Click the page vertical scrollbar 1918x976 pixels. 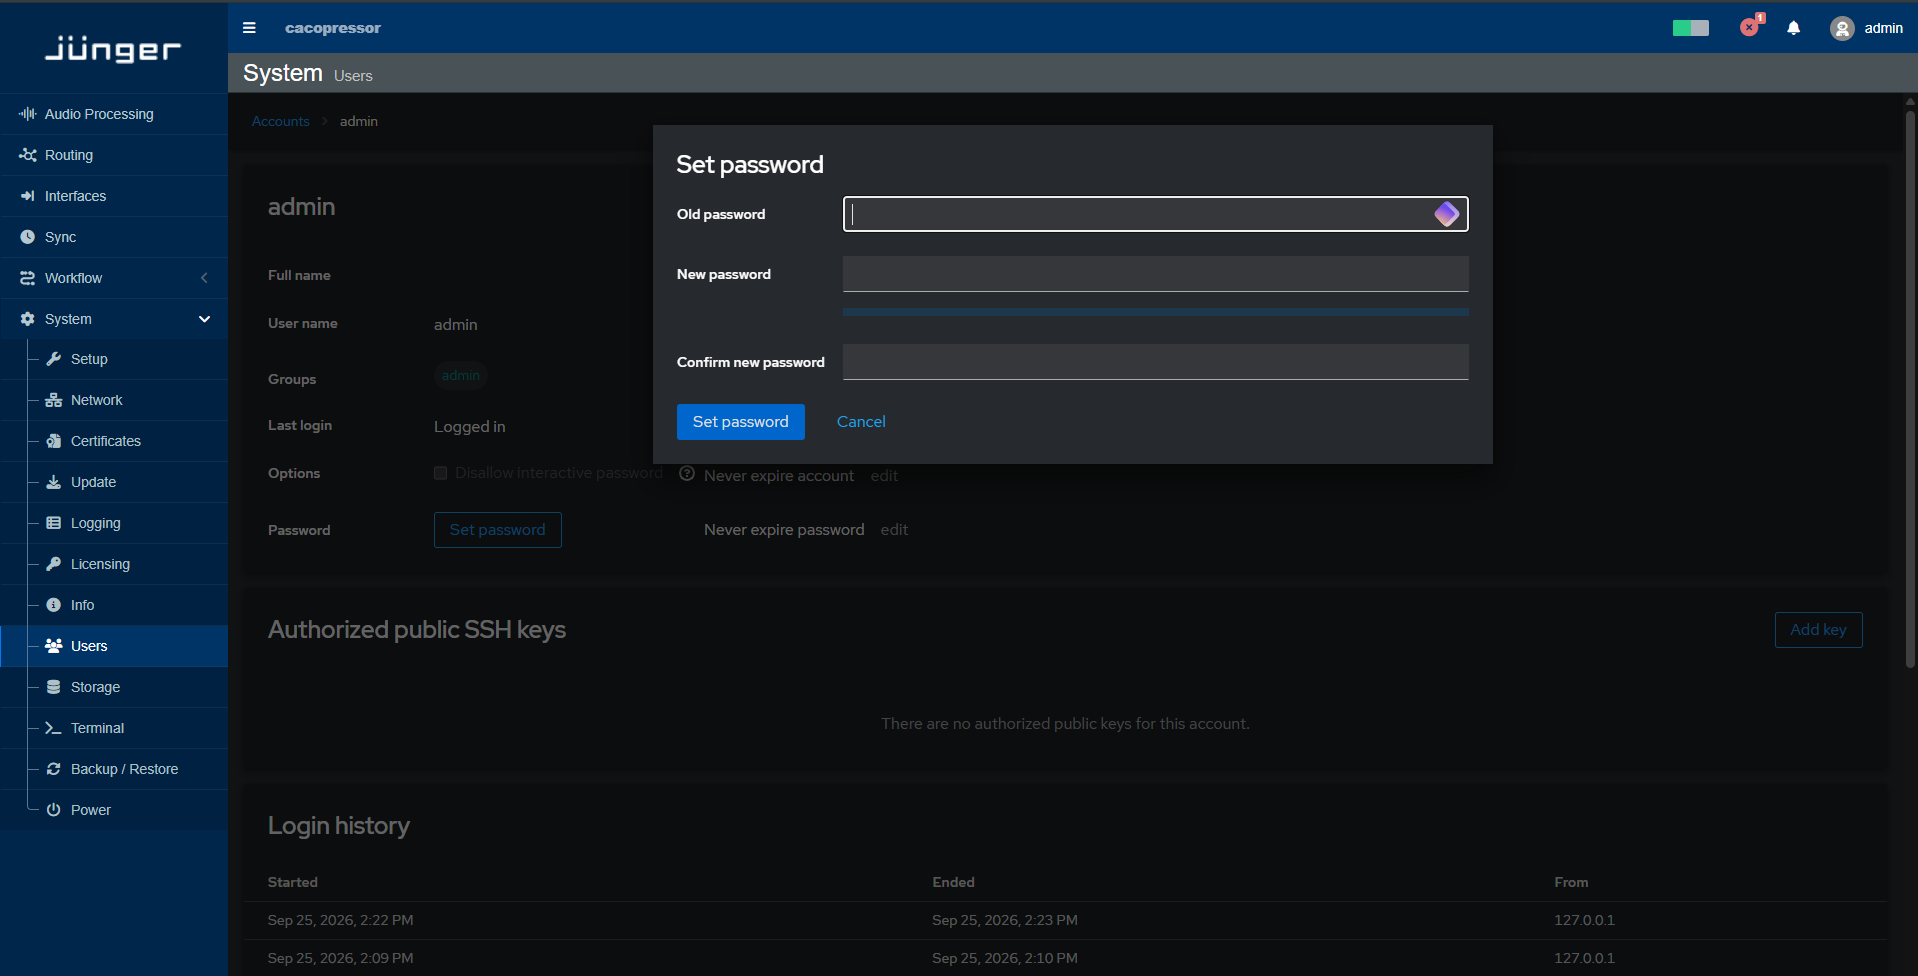(1910, 390)
